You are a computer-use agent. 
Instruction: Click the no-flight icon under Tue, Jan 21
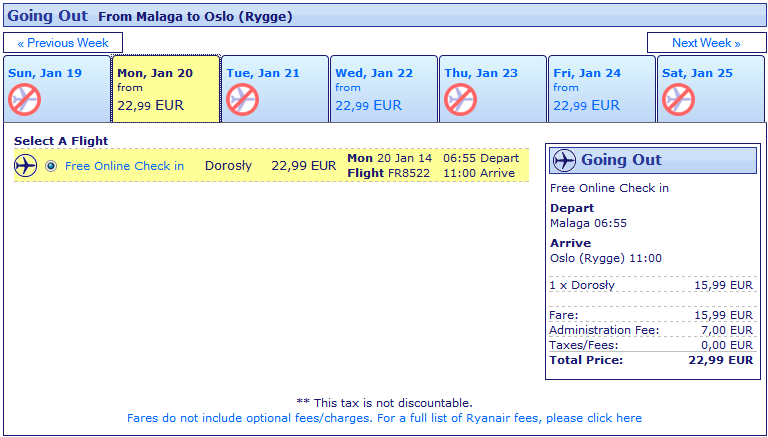242,99
